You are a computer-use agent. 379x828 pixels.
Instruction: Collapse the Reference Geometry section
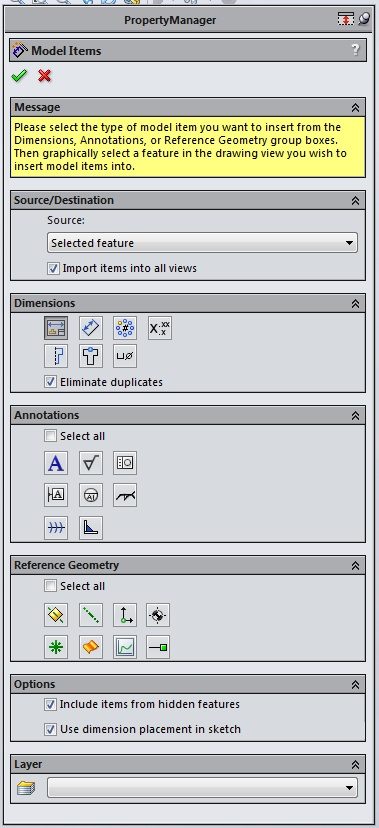(355, 565)
